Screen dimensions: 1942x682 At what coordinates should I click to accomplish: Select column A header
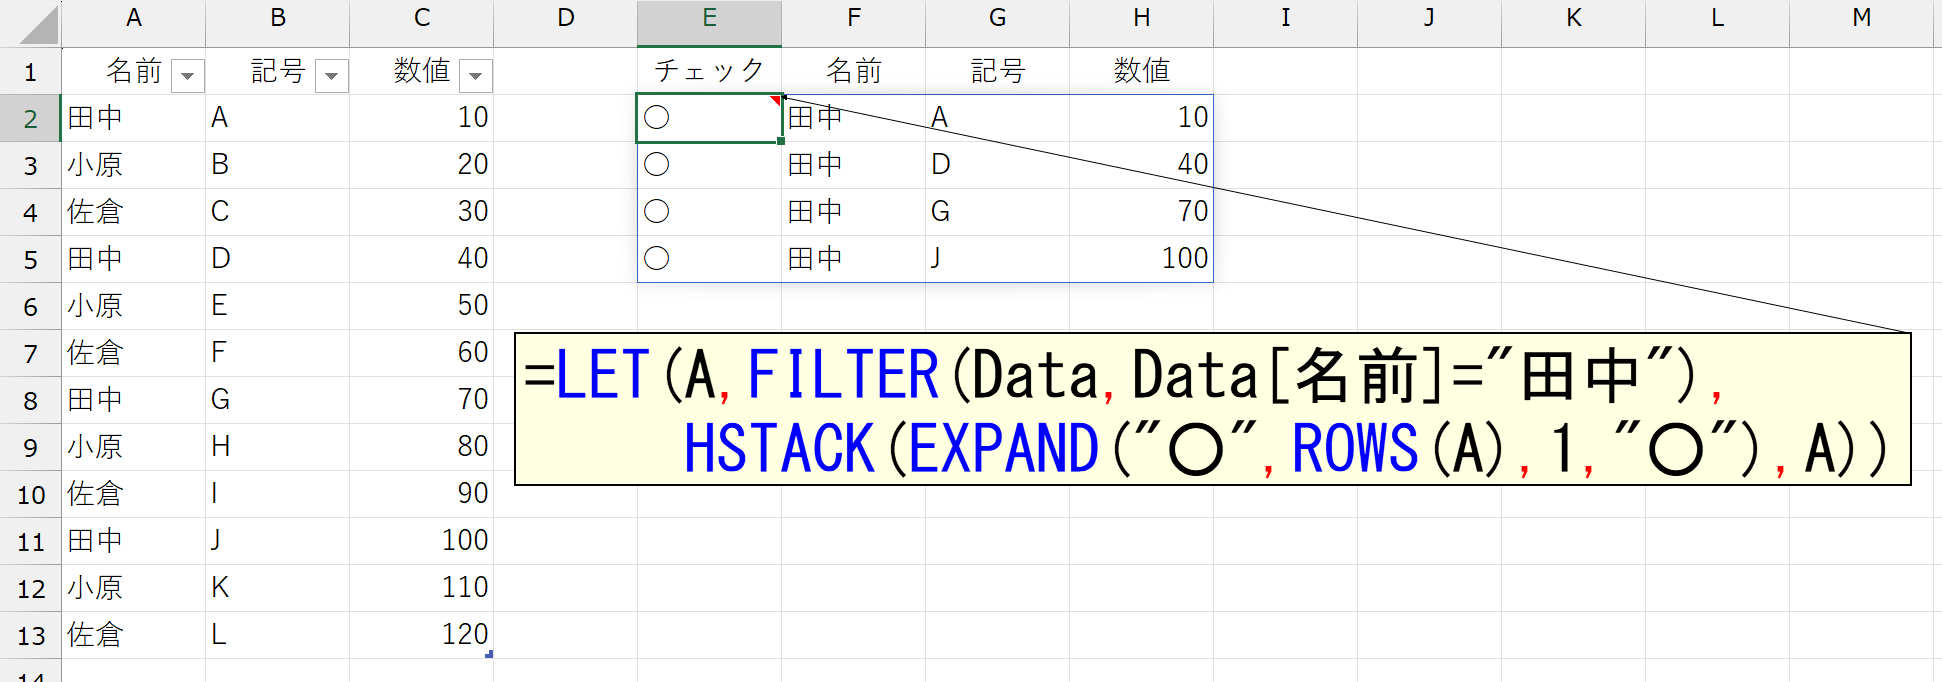pyautogui.click(x=133, y=20)
